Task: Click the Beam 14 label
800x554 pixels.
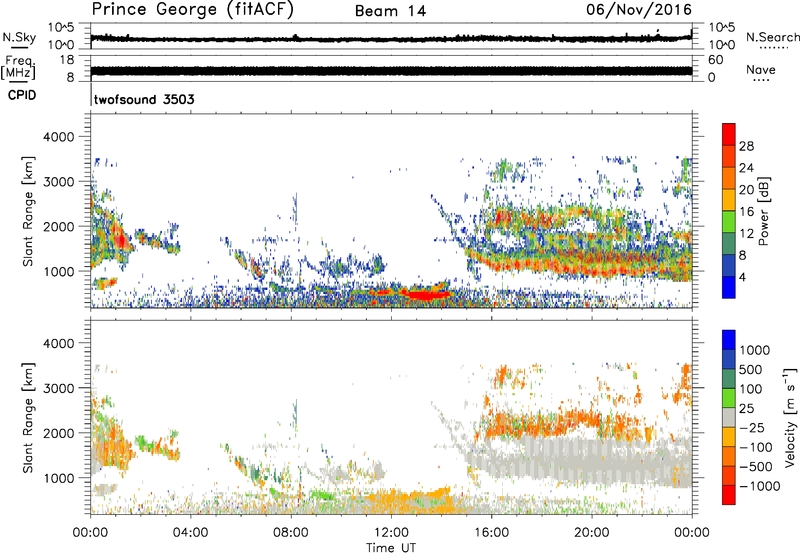Action: click(390, 11)
